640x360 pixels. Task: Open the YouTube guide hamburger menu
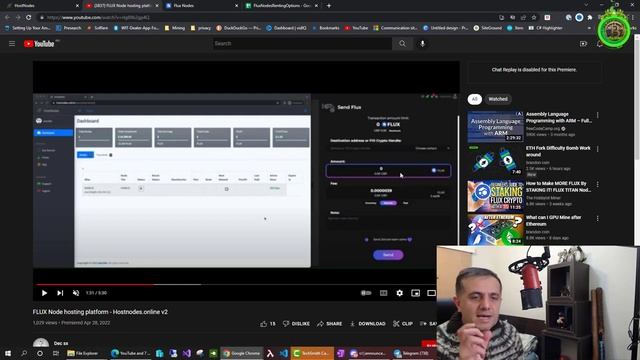point(12,44)
